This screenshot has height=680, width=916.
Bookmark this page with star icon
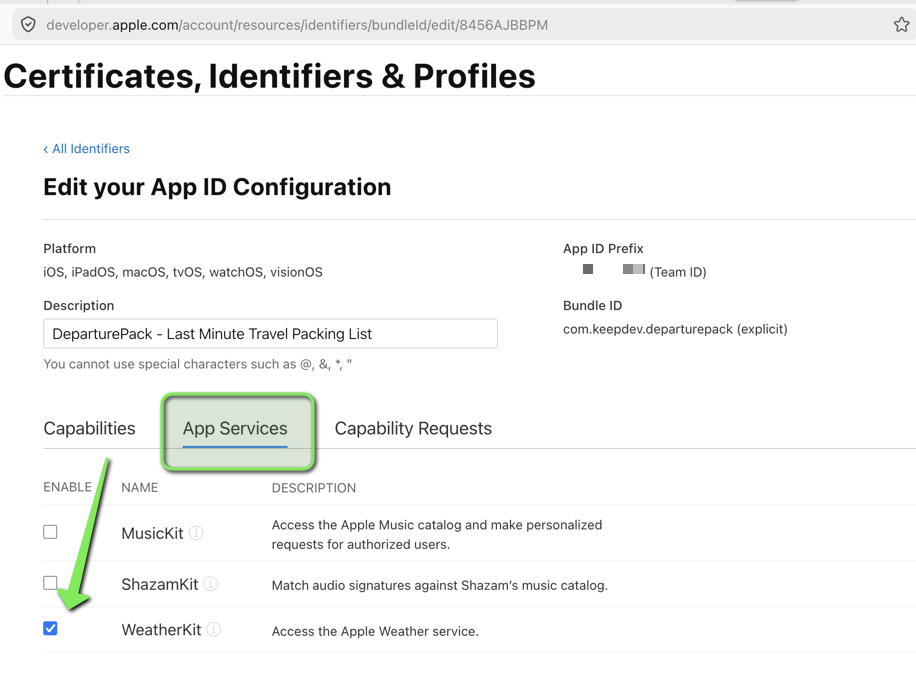901,25
